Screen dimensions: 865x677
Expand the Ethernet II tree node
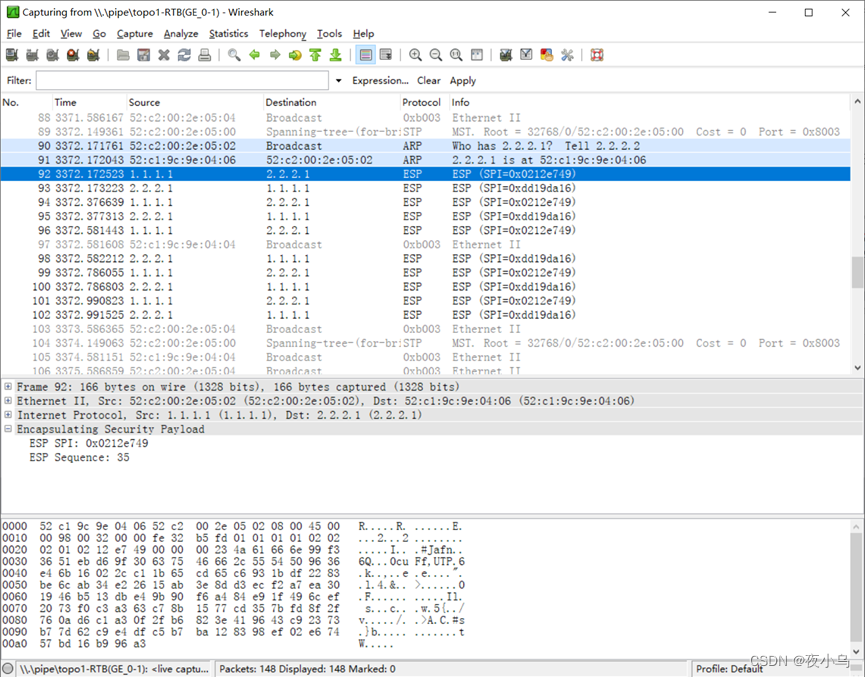click(x=8, y=401)
